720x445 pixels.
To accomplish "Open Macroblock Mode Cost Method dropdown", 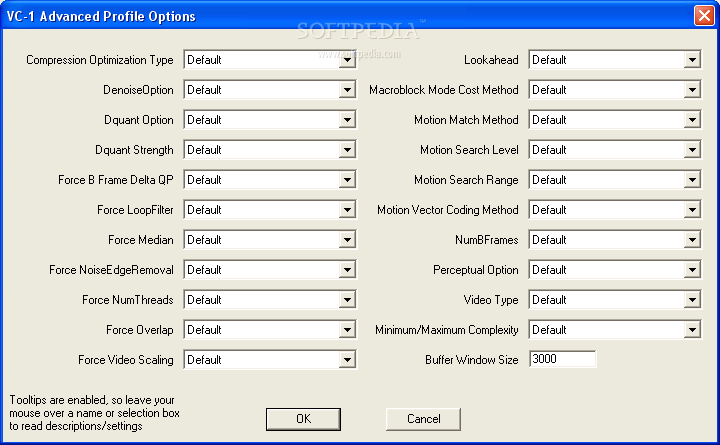I will 614,90.
